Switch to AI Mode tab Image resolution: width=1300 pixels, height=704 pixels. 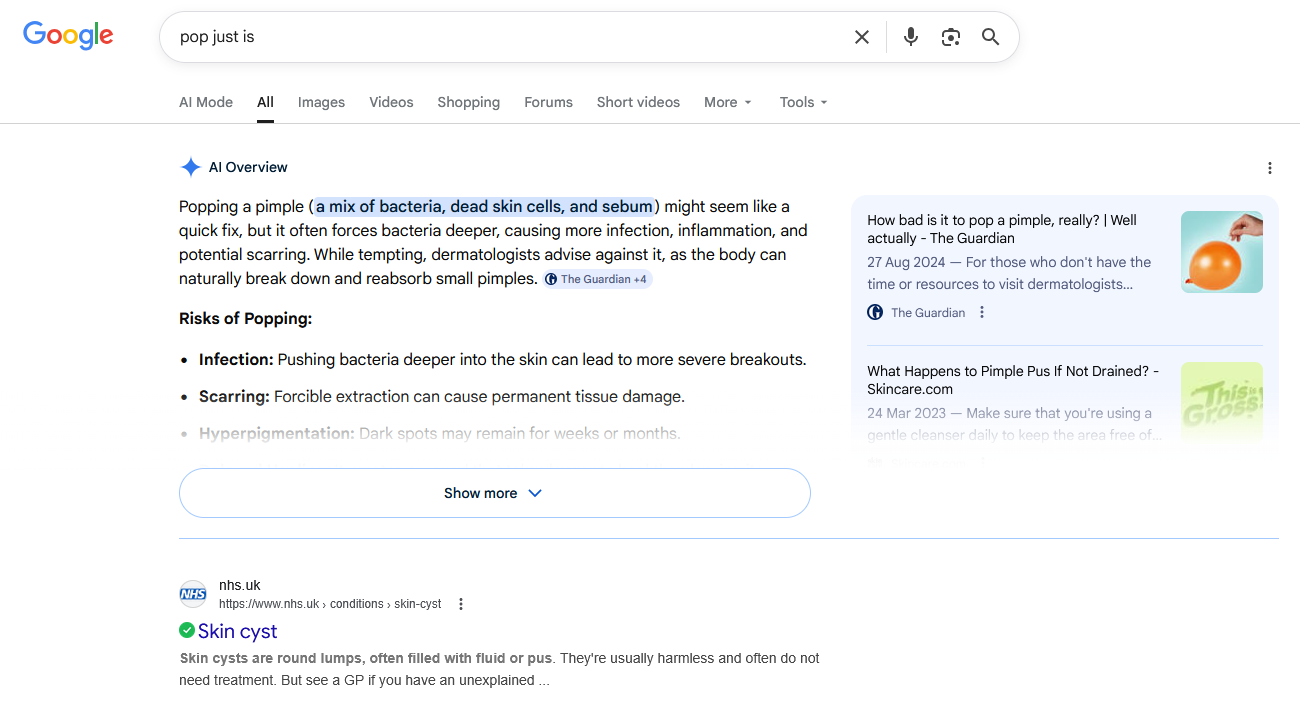pos(206,102)
